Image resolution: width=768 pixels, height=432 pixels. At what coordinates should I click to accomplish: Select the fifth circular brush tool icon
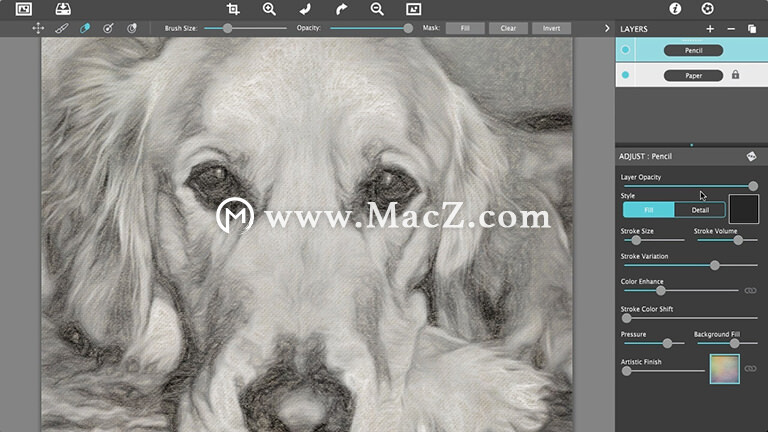132,28
